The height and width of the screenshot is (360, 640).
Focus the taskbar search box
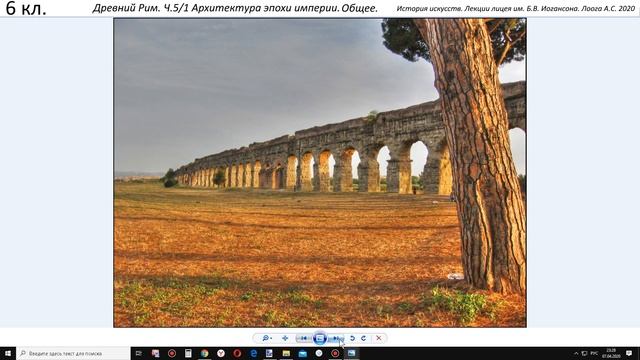click(73, 353)
